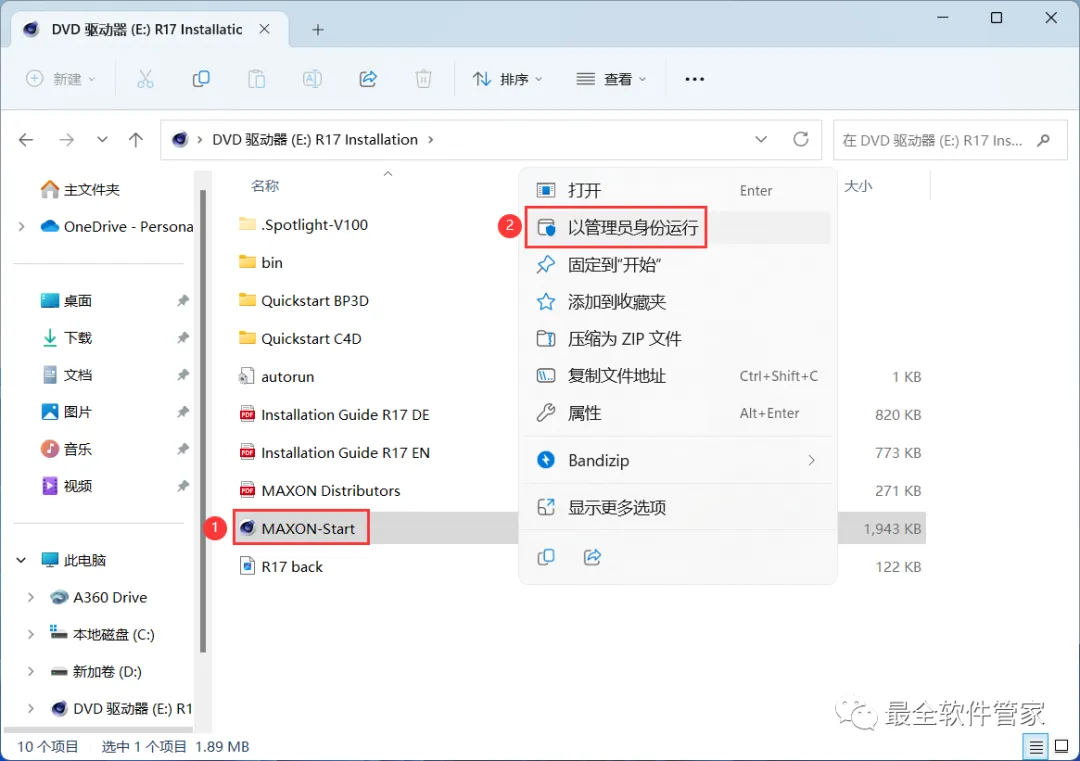Click the search magnifier icon

click(x=1043, y=140)
